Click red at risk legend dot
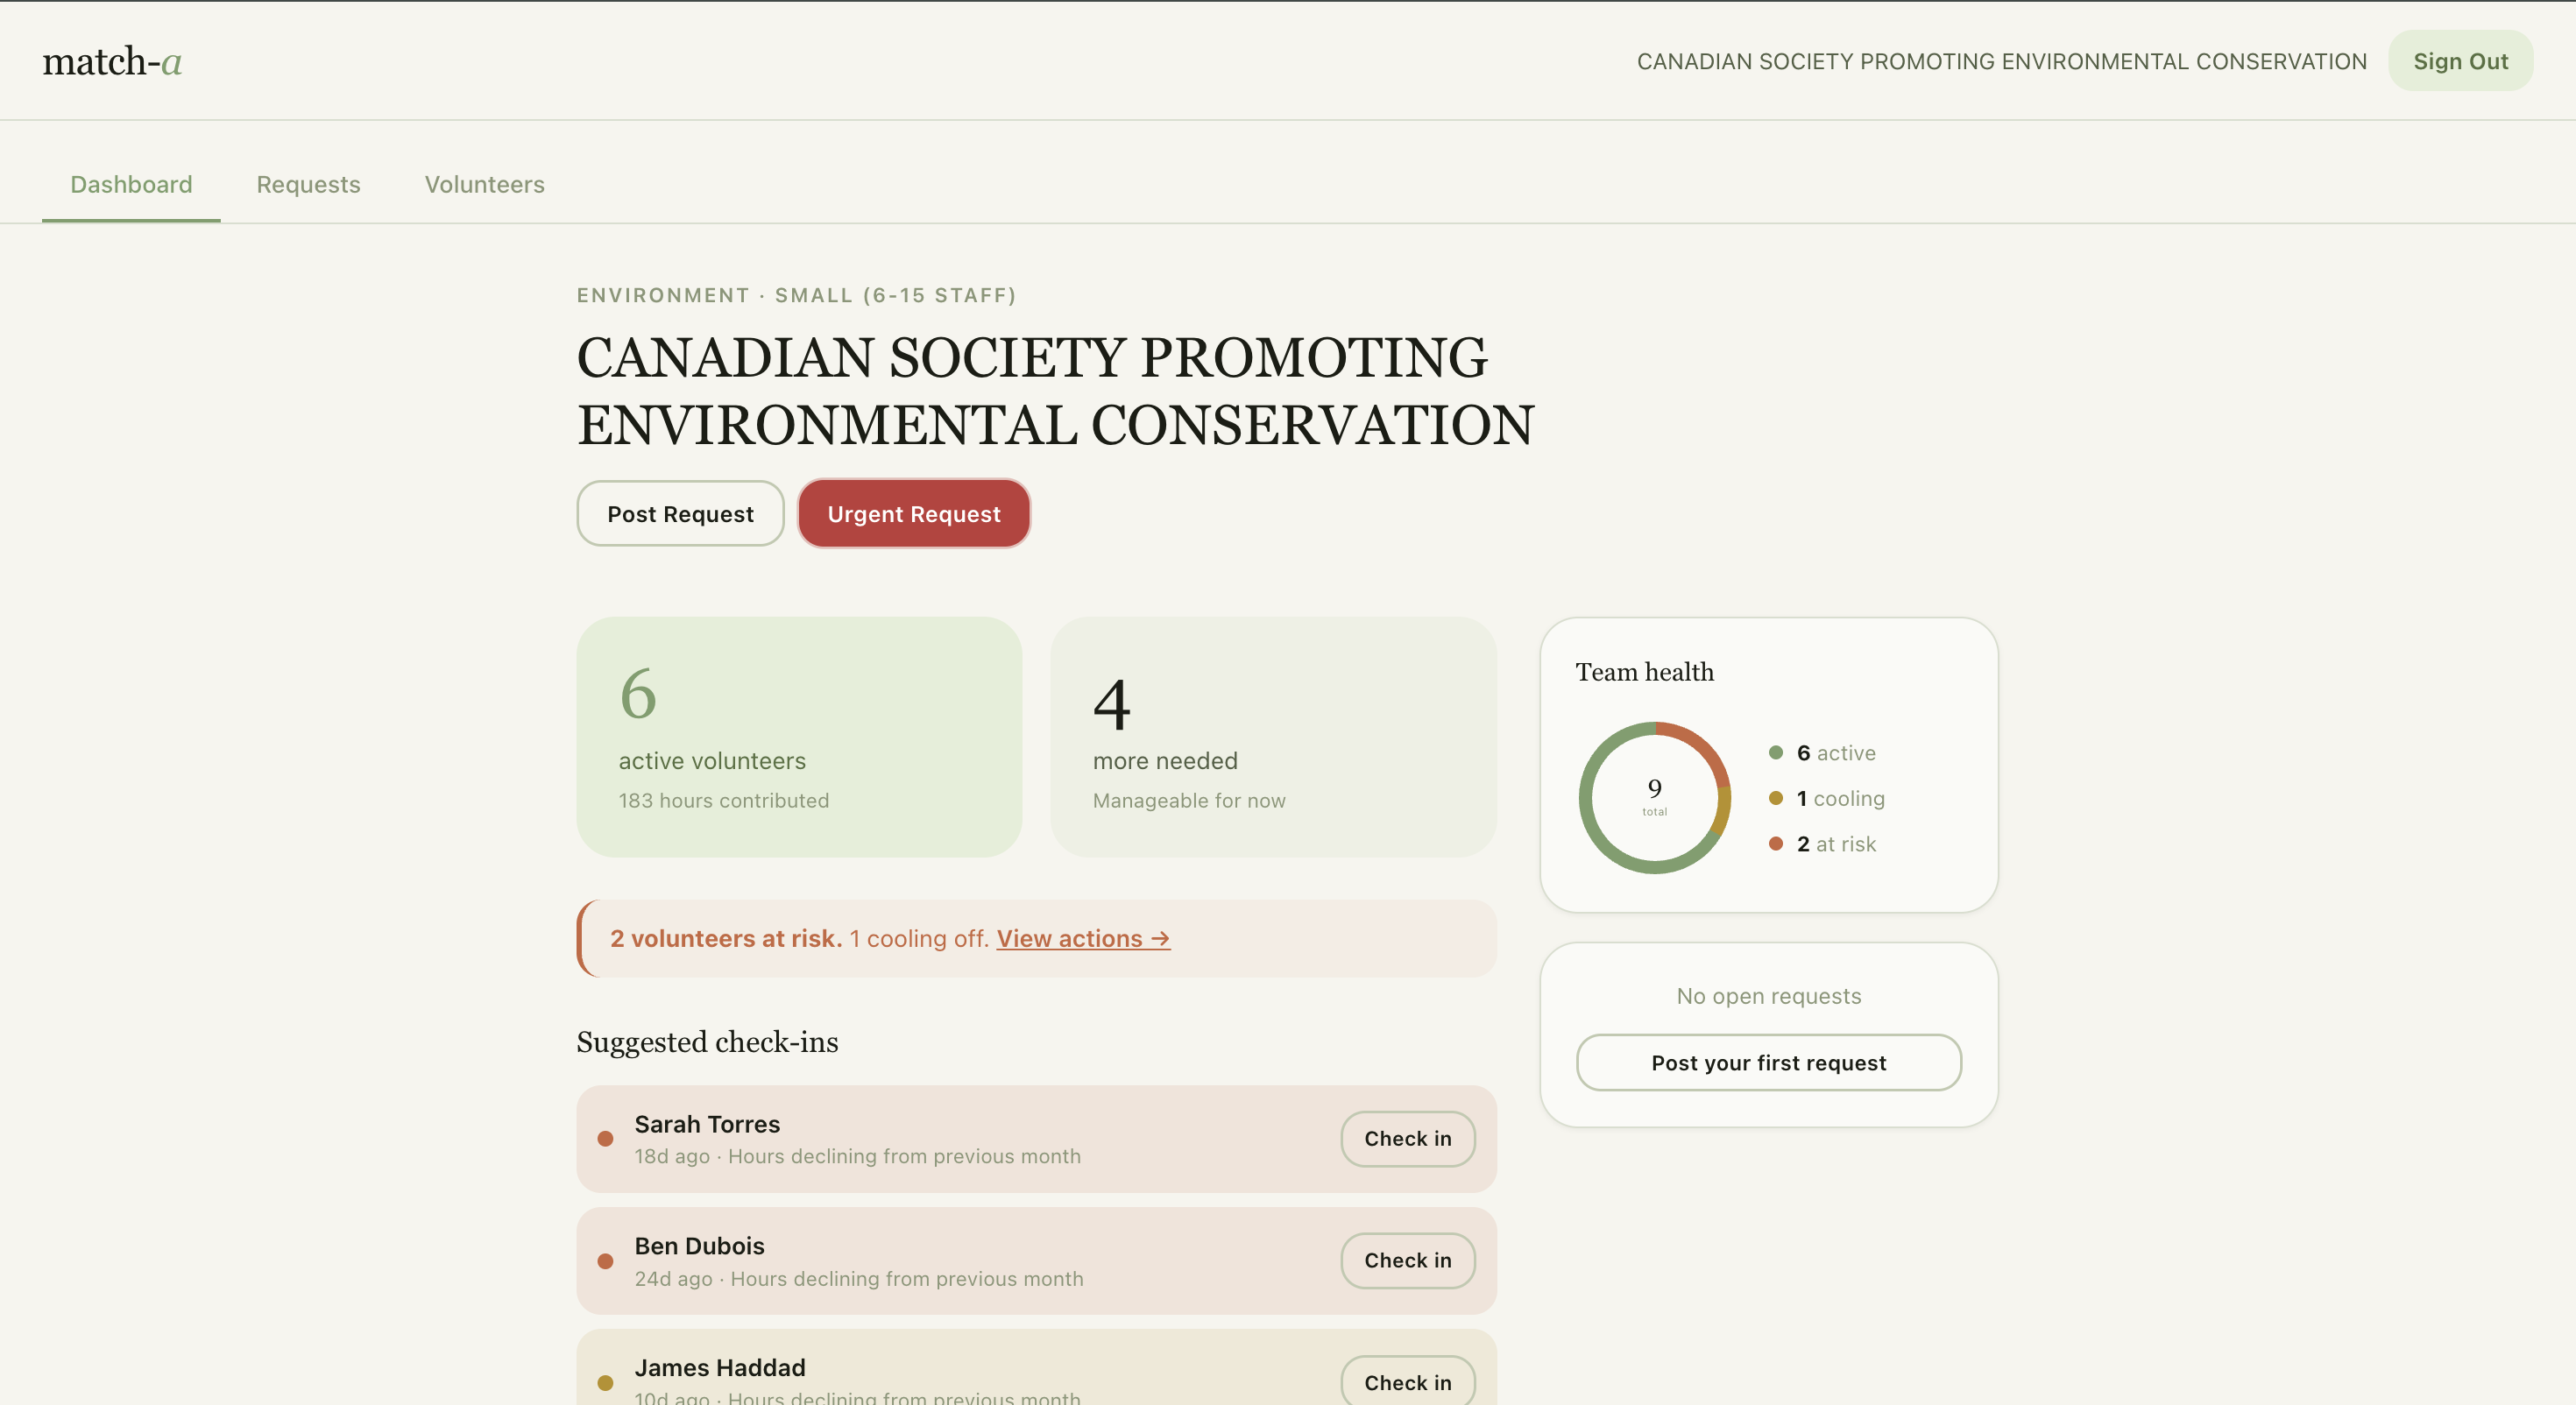This screenshot has height=1405, width=2576. click(1776, 844)
